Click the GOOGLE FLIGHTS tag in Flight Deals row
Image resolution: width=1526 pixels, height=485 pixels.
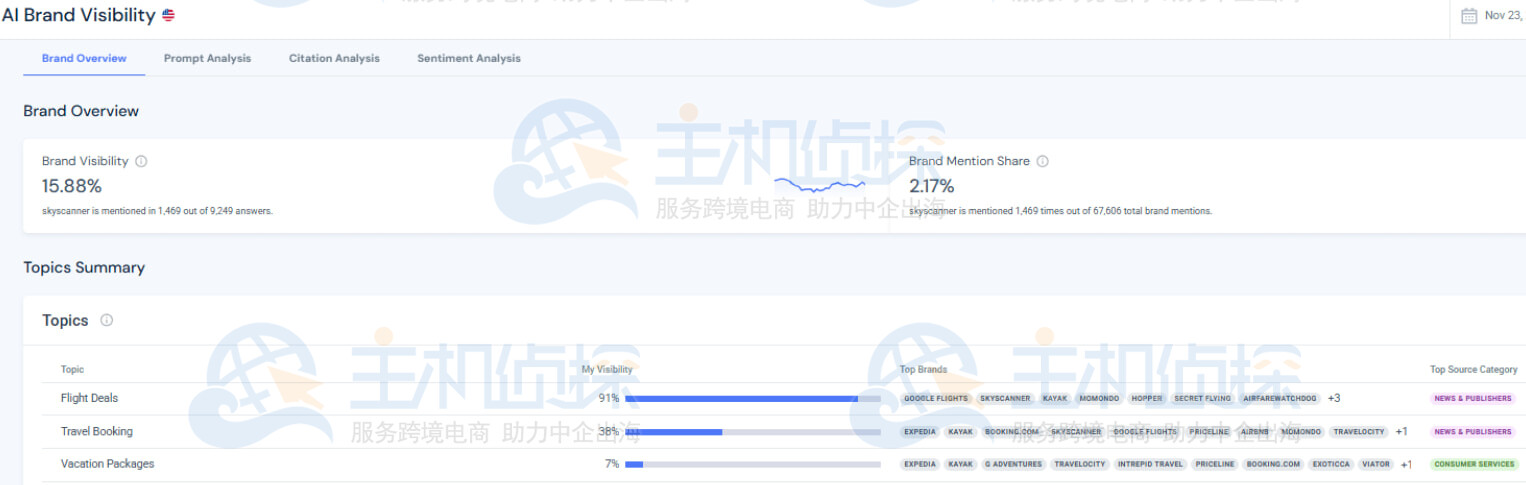point(936,398)
